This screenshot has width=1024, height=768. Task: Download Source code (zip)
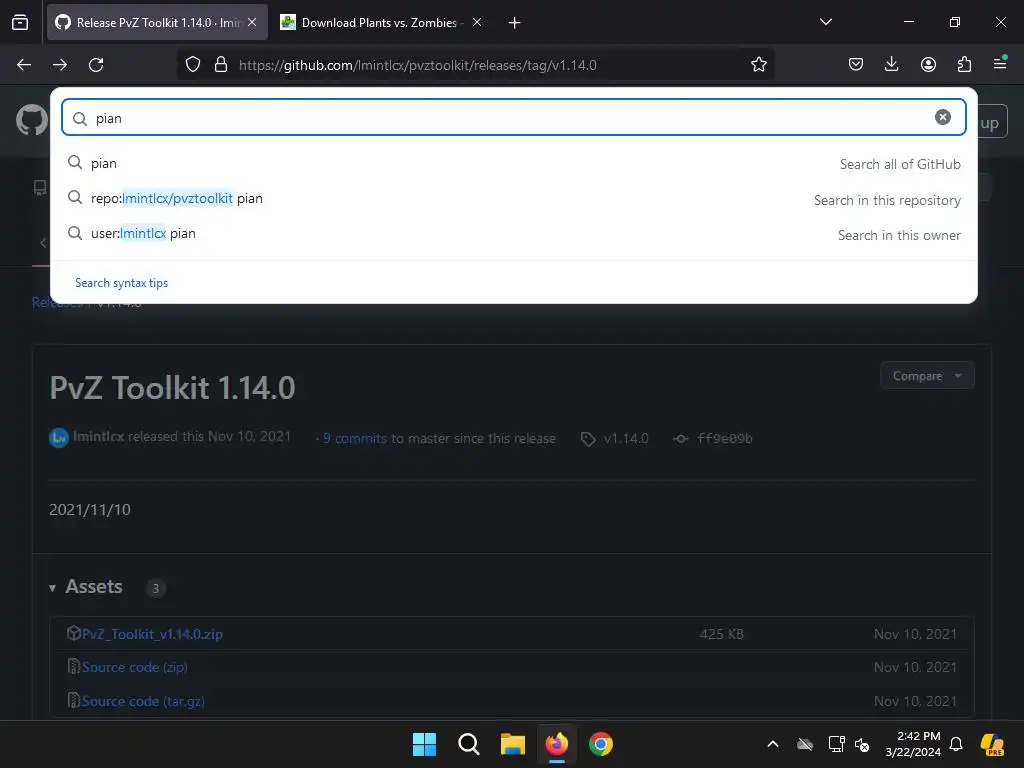(x=135, y=667)
